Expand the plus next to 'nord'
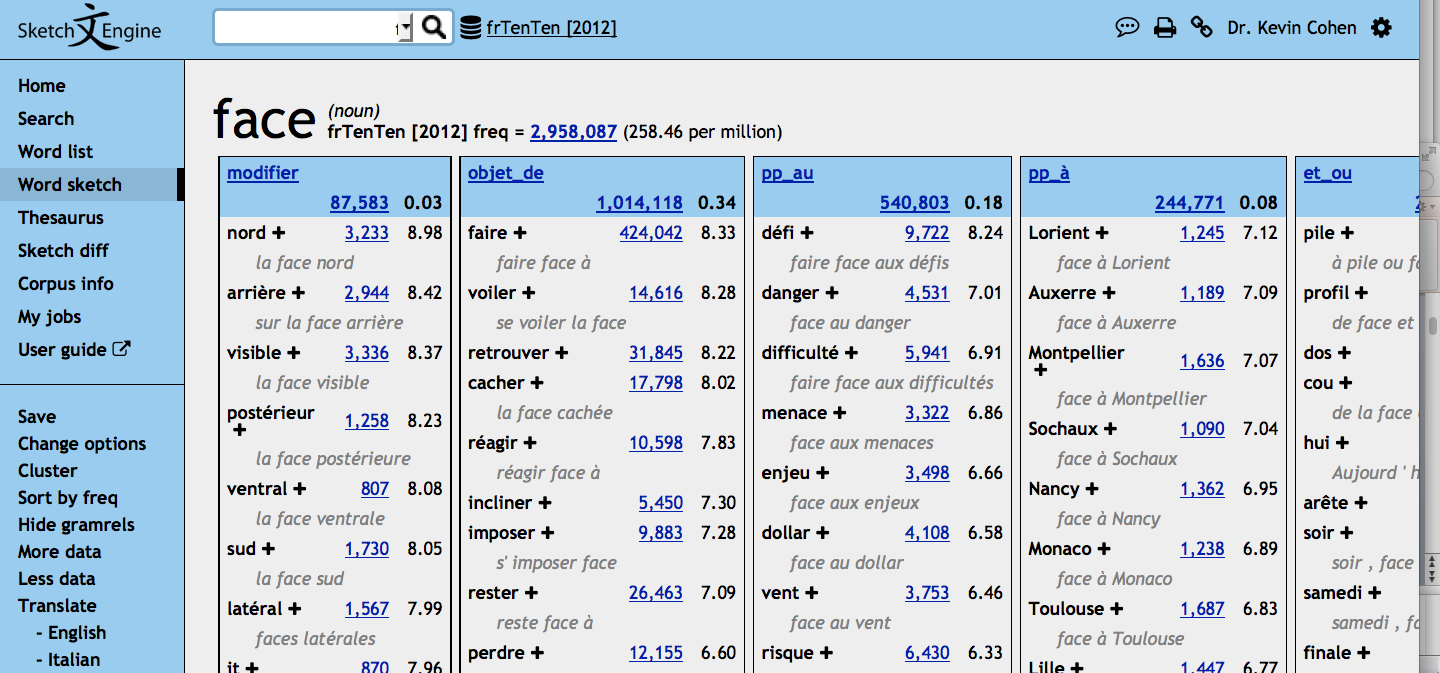 tap(279, 233)
